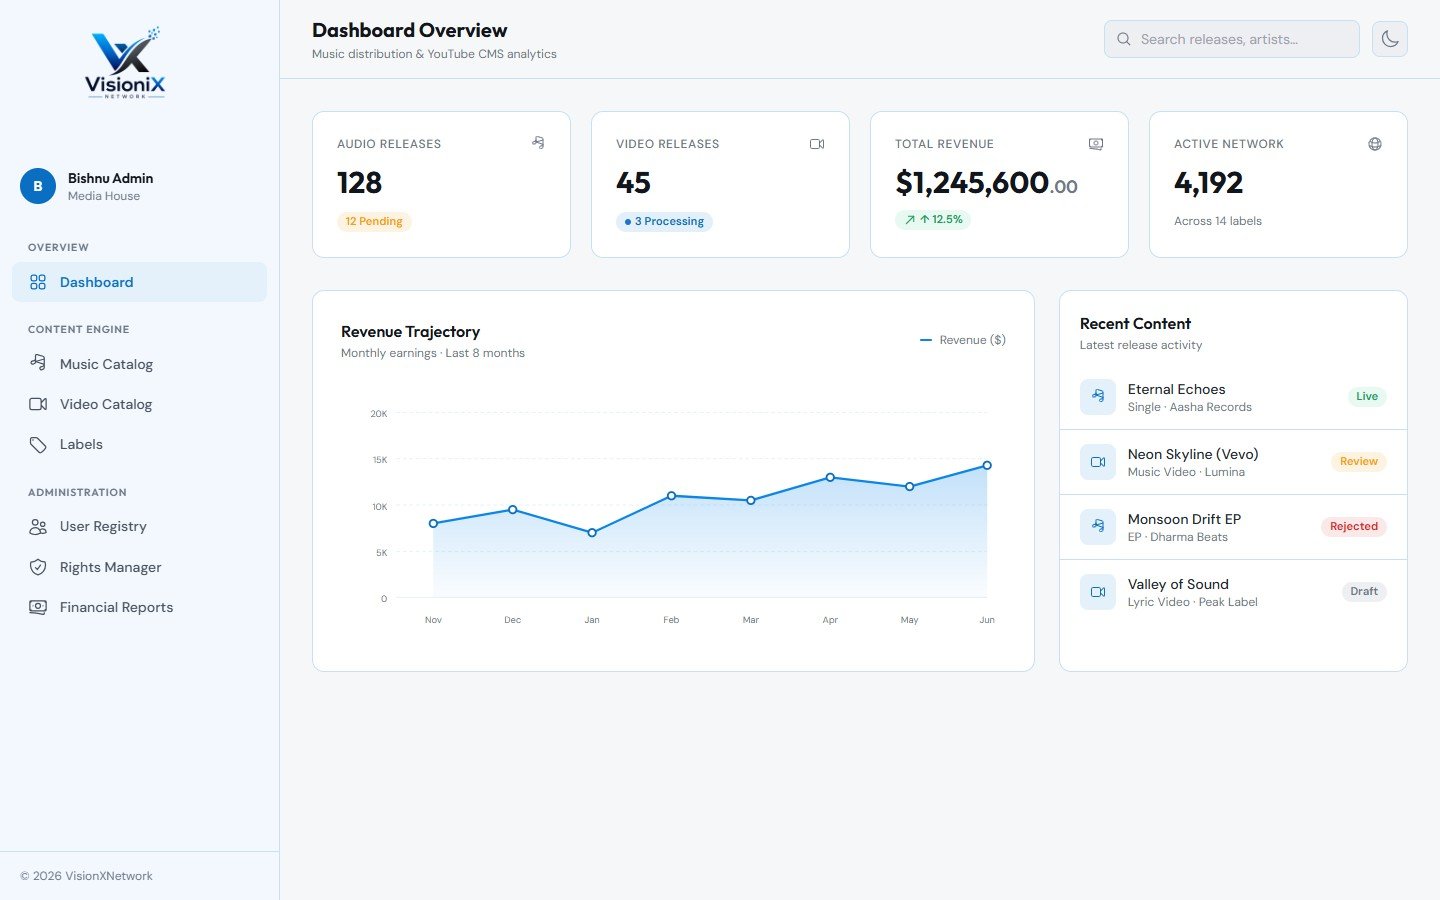Click the 4,192 active network value
The image size is (1440, 900).
(x=1208, y=183)
